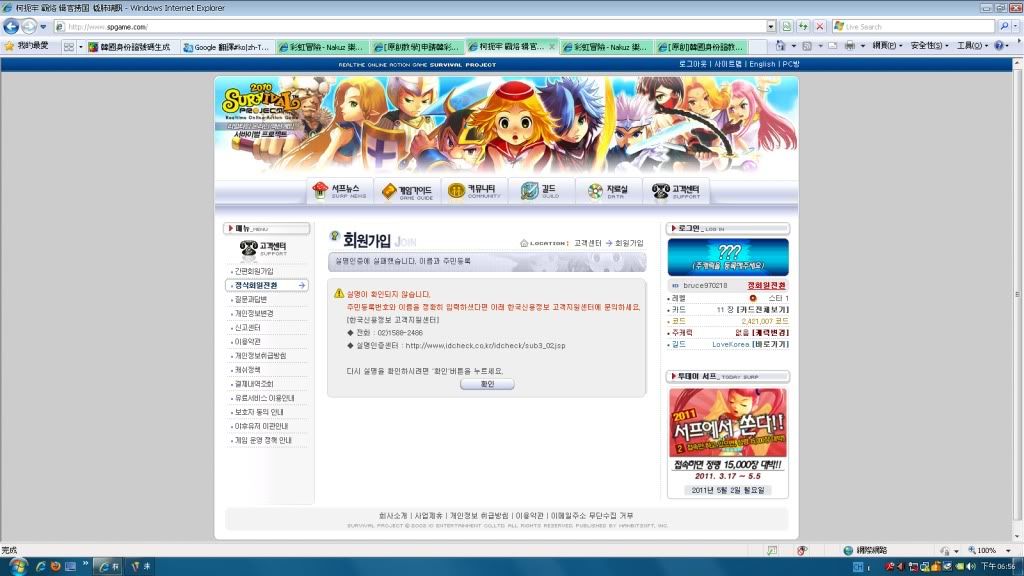
Task: Click the Feeds icon in the command bar
Action: tap(807, 46)
